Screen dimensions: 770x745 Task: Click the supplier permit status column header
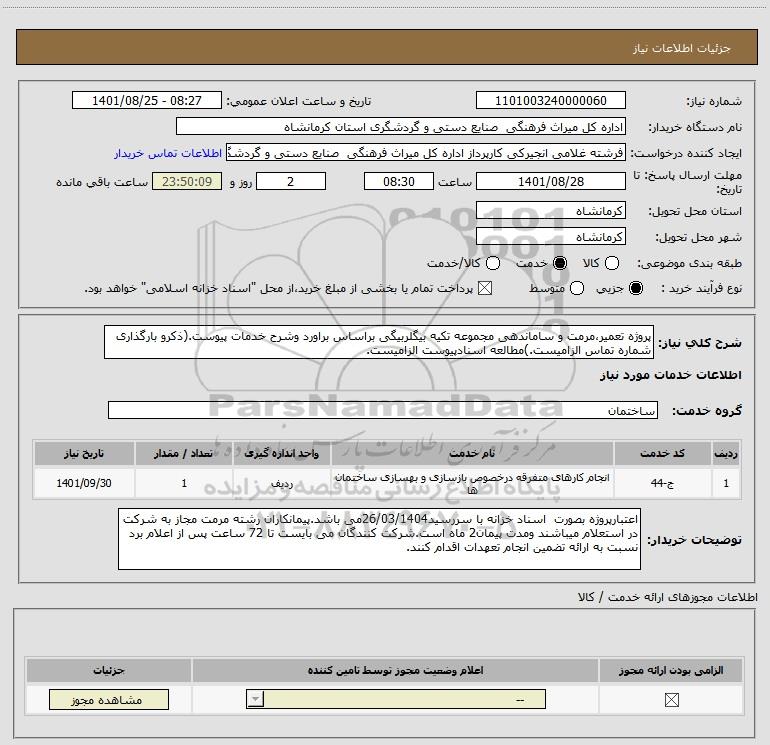pyautogui.click(x=395, y=670)
